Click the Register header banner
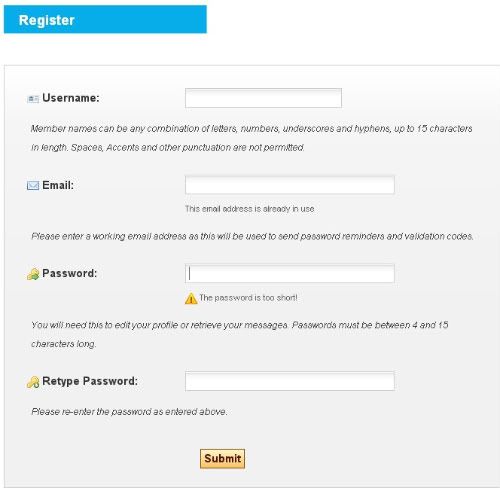The image size is (500, 488). [105, 19]
